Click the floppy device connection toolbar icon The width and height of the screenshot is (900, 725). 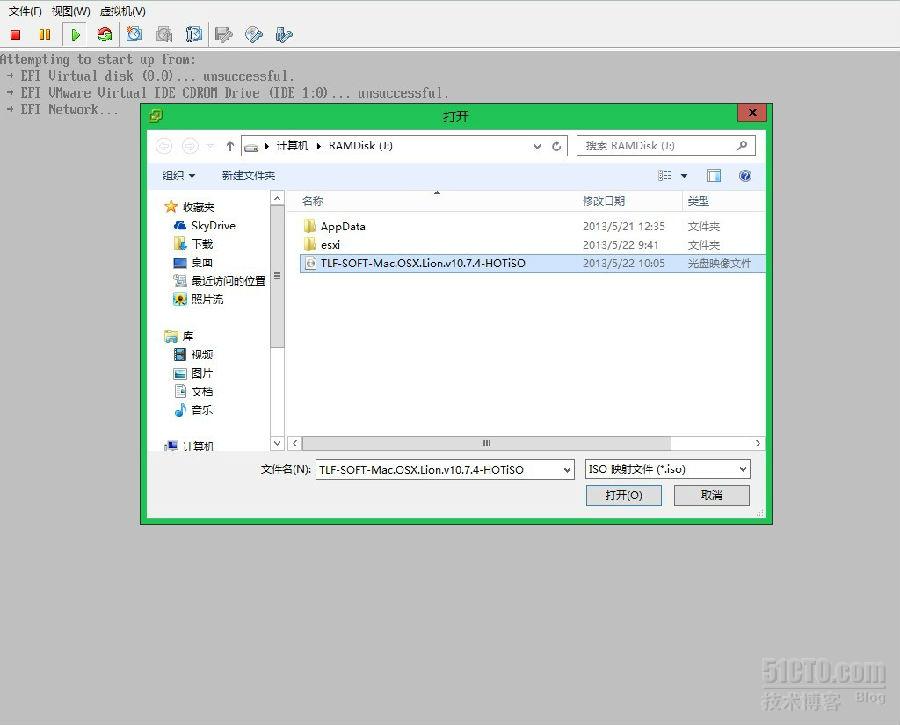(x=223, y=35)
